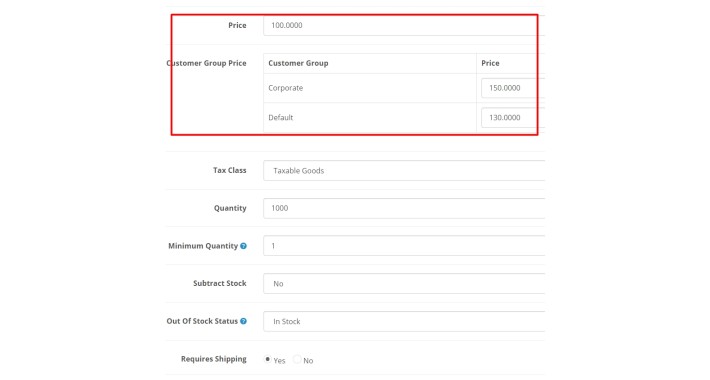
Task: Click the Customer Group column header
Action: tap(369, 63)
